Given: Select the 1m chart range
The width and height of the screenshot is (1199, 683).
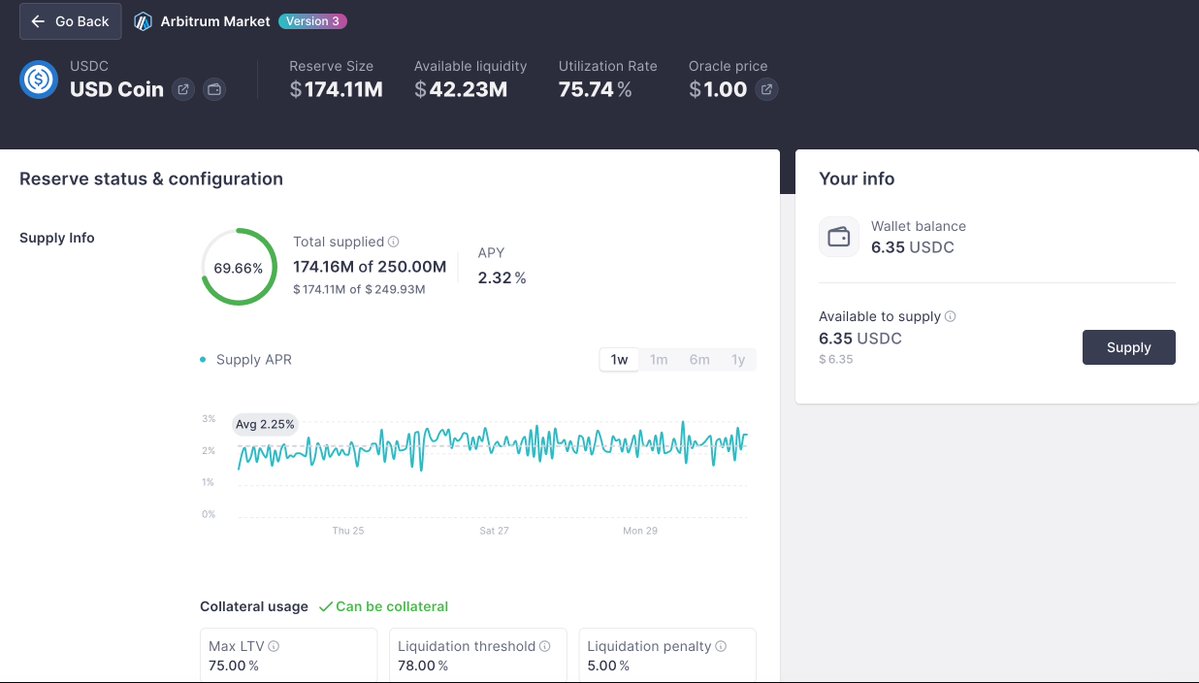Looking at the screenshot, I should point(658,359).
